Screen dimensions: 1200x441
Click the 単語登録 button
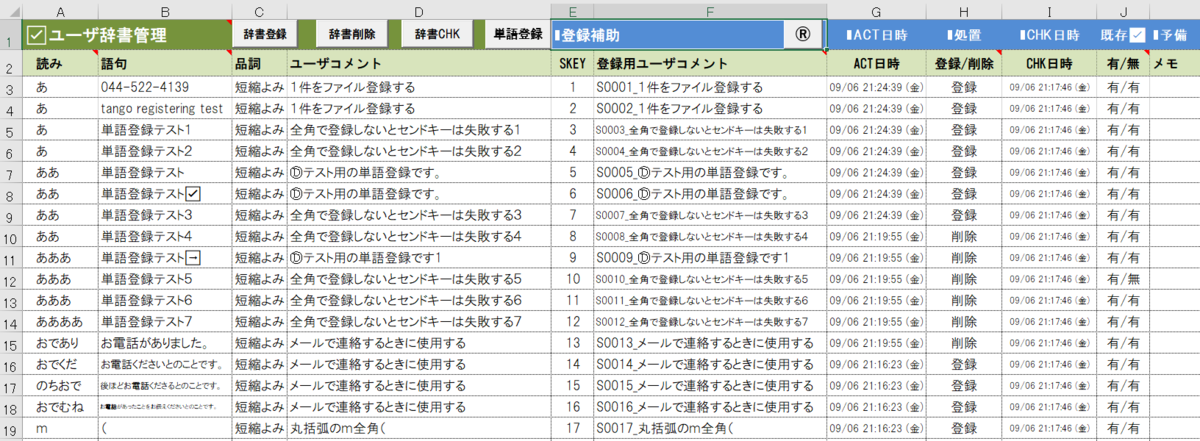point(518,34)
